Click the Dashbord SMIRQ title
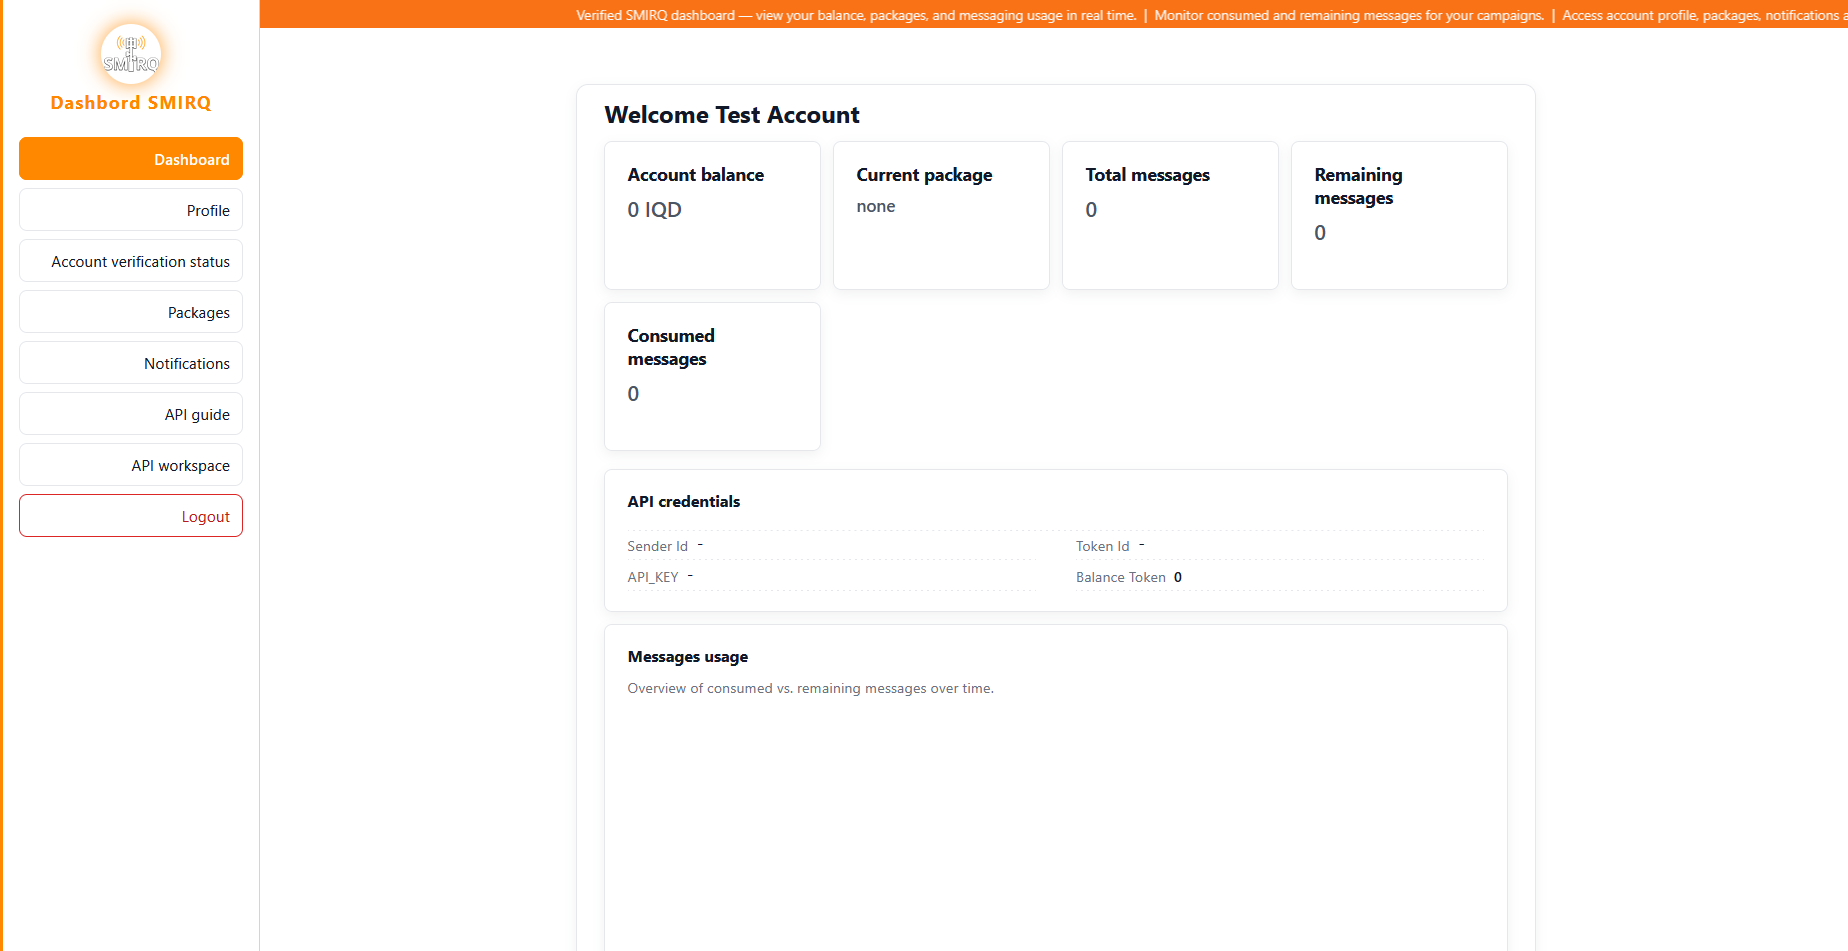Viewport: 1848px width, 951px height. pyautogui.click(x=130, y=102)
